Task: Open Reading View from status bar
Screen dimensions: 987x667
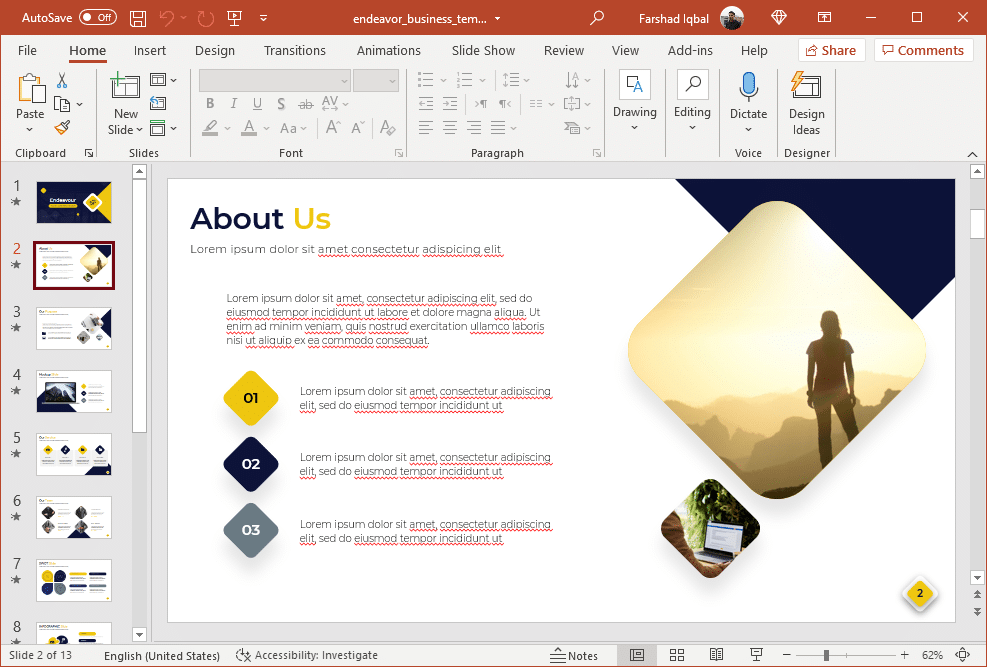Action: [716, 655]
